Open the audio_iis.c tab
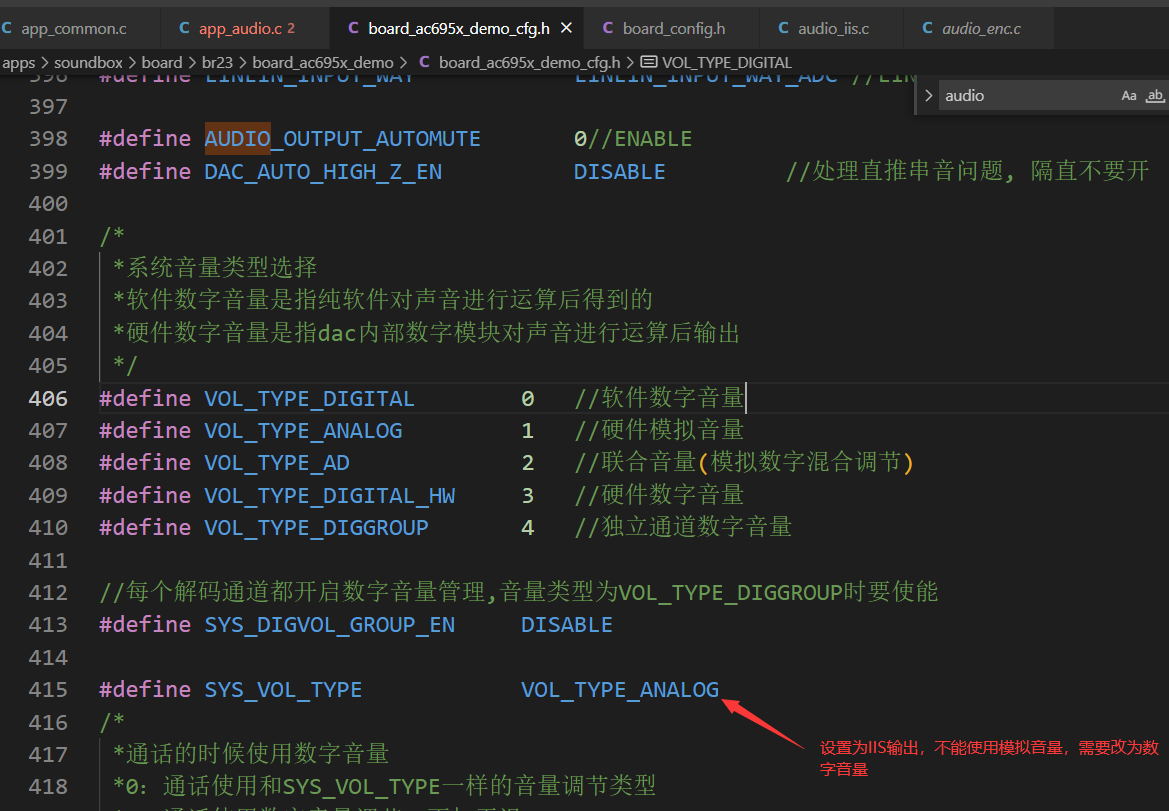Screen dimensions: 1169x811 click(833, 28)
